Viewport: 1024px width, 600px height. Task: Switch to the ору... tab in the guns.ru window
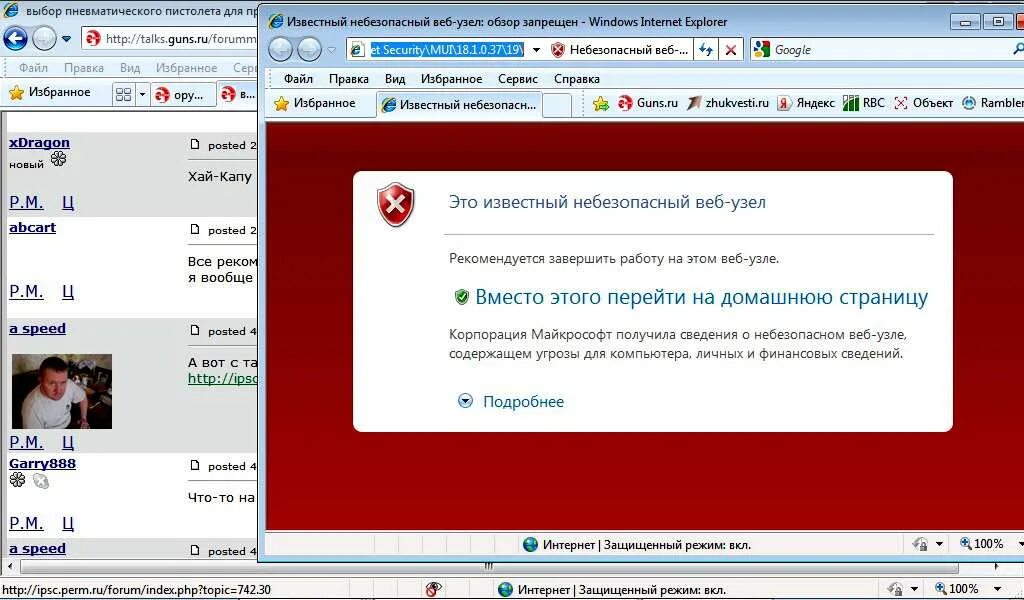pyautogui.click(x=181, y=95)
